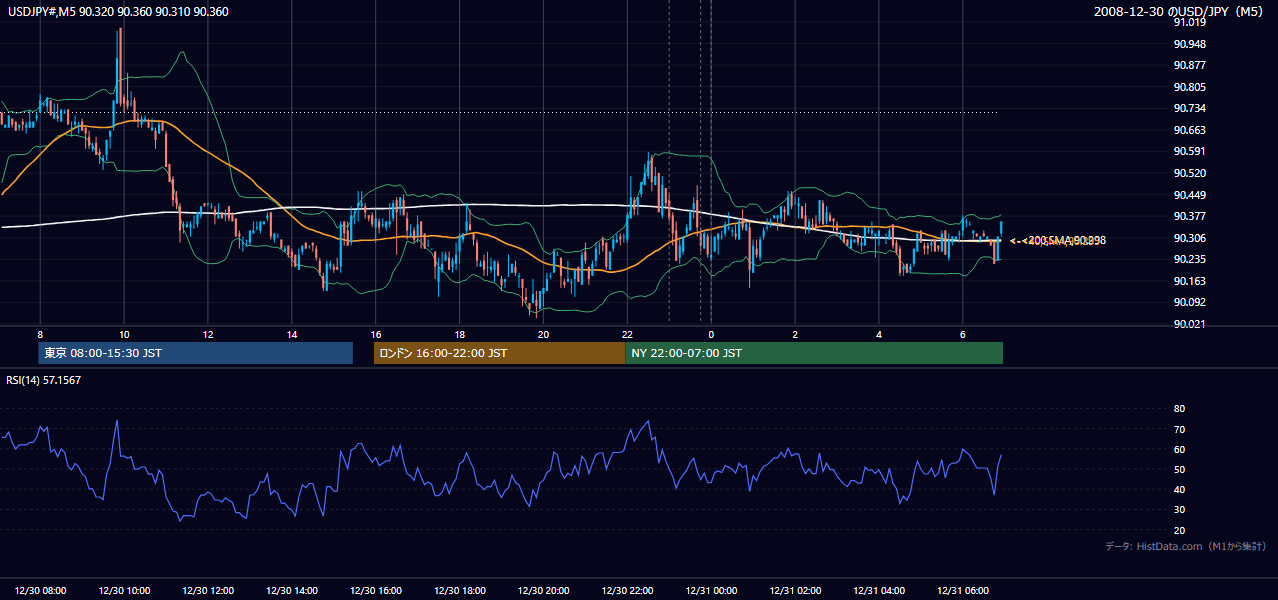Click price axis label 90.663
The height and width of the screenshot is (600, 1278).
[1190, 130]
